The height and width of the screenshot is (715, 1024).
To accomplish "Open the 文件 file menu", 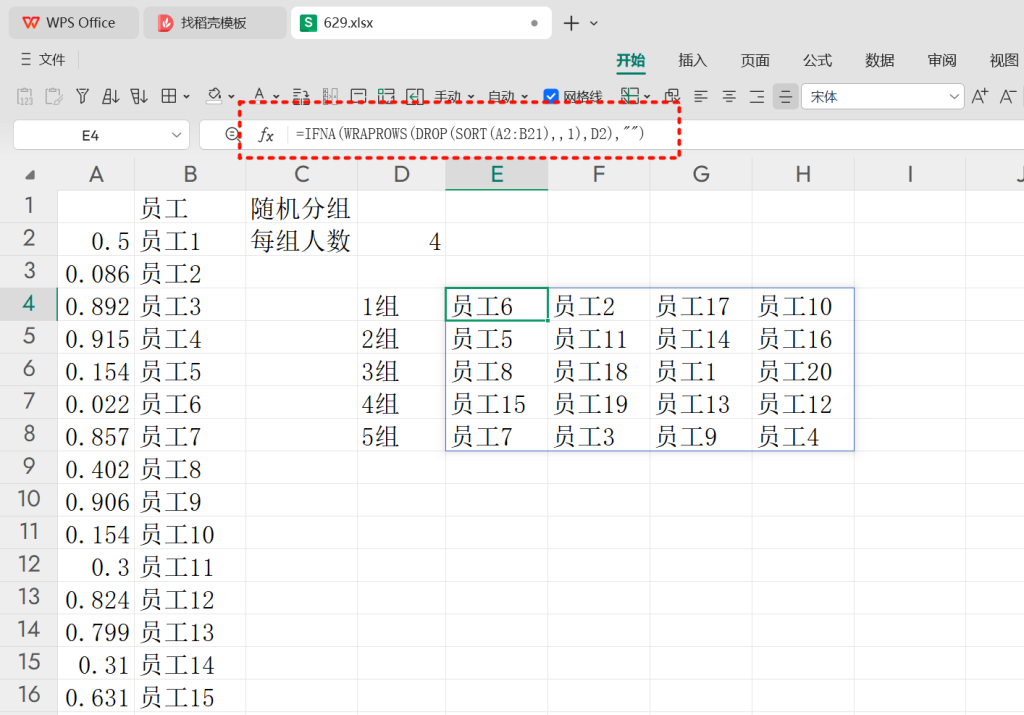I will pyautogui.click(x=43, y=59).
